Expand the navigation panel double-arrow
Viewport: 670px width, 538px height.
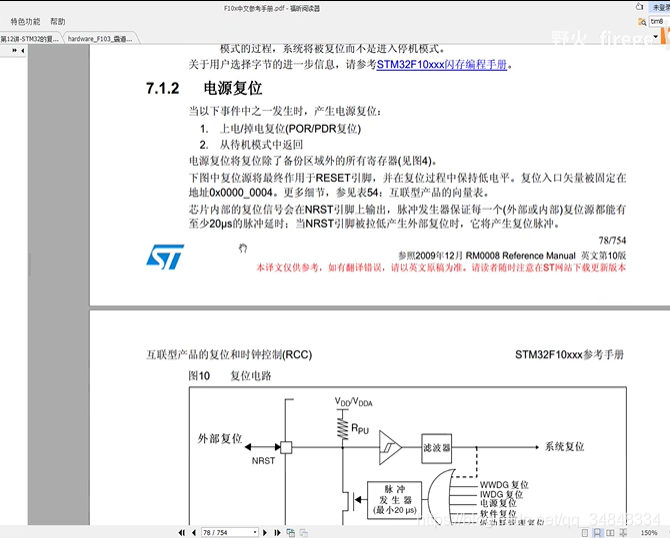pos(14,50)
